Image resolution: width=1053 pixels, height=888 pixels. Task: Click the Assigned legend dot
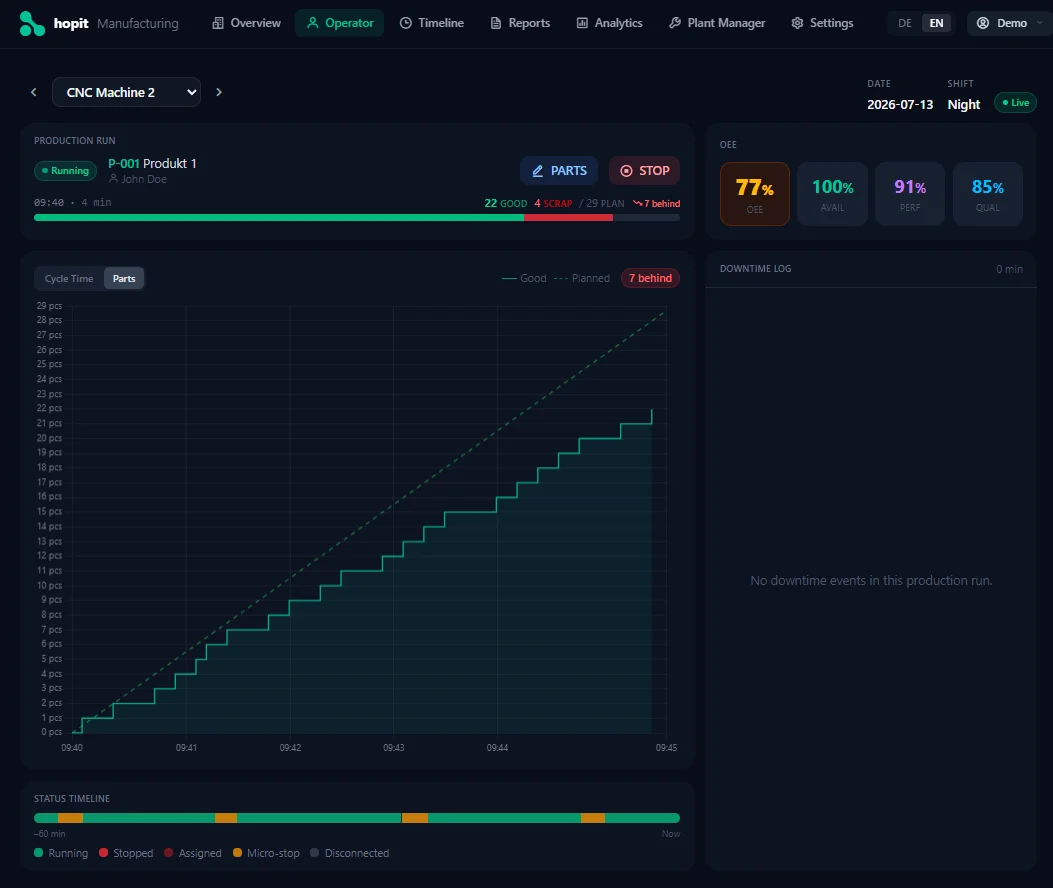pyautogui.click(x=169, y=853)
